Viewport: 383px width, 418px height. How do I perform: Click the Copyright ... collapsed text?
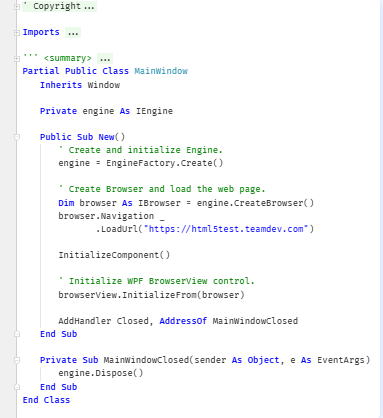point(59,6)
